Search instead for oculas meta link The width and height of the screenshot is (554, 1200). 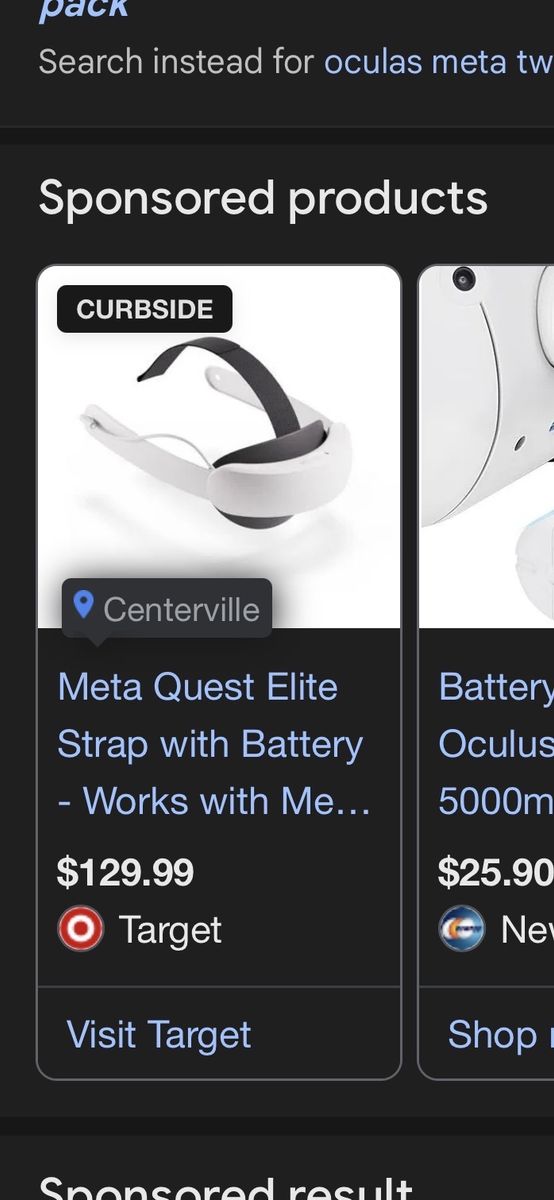pos(438,62)
